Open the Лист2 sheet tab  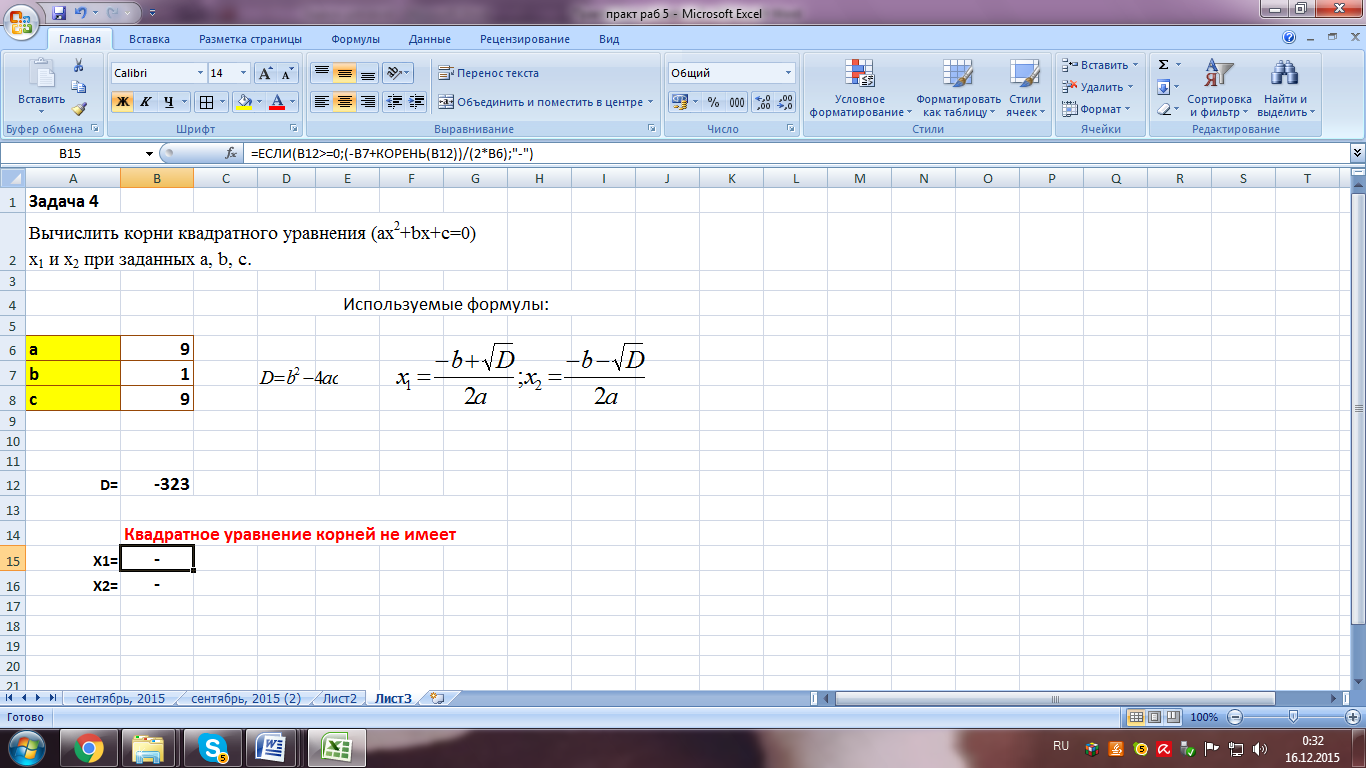pyautogui.click(x=339, y=698)
